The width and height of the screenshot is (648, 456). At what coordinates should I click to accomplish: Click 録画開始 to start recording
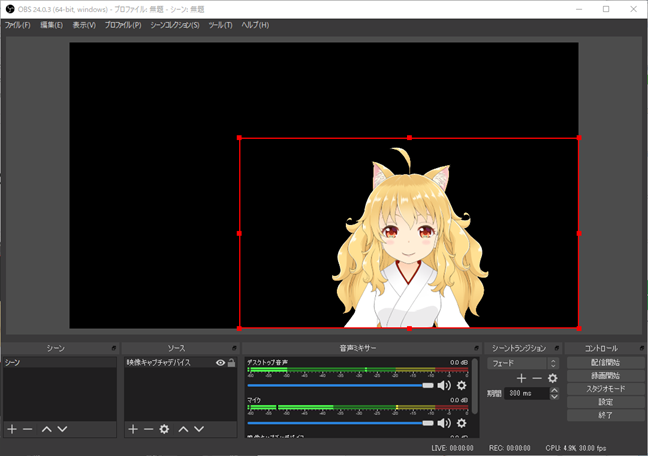[x=605, y=376]
